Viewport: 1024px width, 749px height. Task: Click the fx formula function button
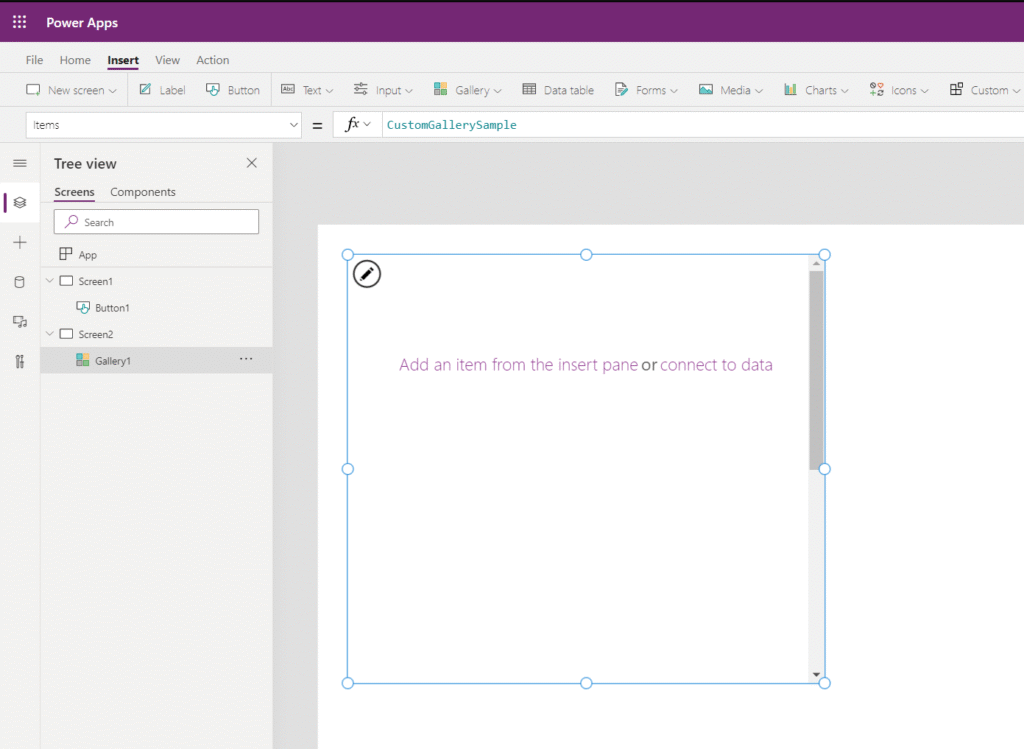pos(357,125)
